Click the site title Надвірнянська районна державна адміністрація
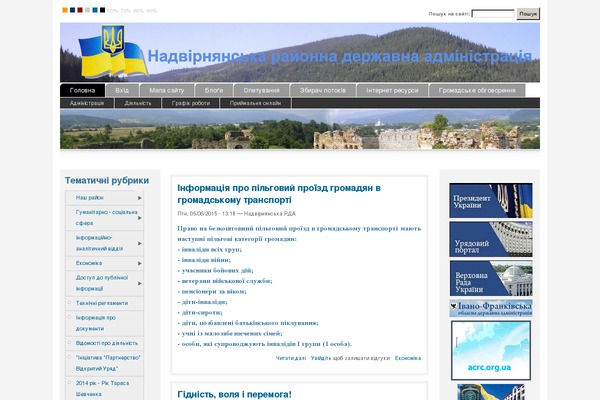 [x=339, y=56]
